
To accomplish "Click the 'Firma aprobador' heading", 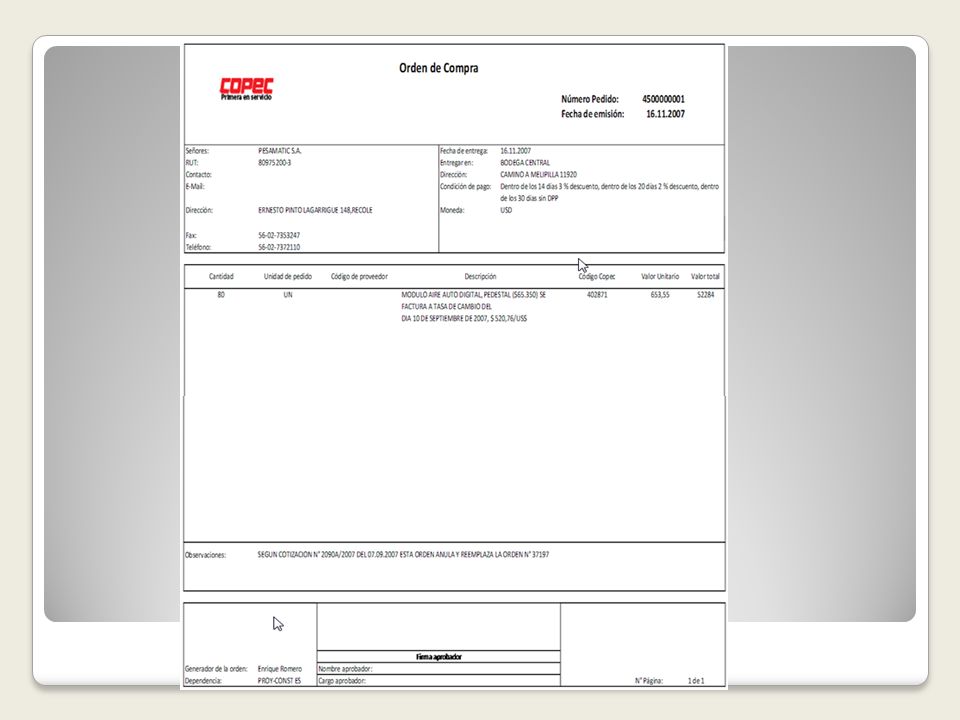I will (x=438, y=656).
